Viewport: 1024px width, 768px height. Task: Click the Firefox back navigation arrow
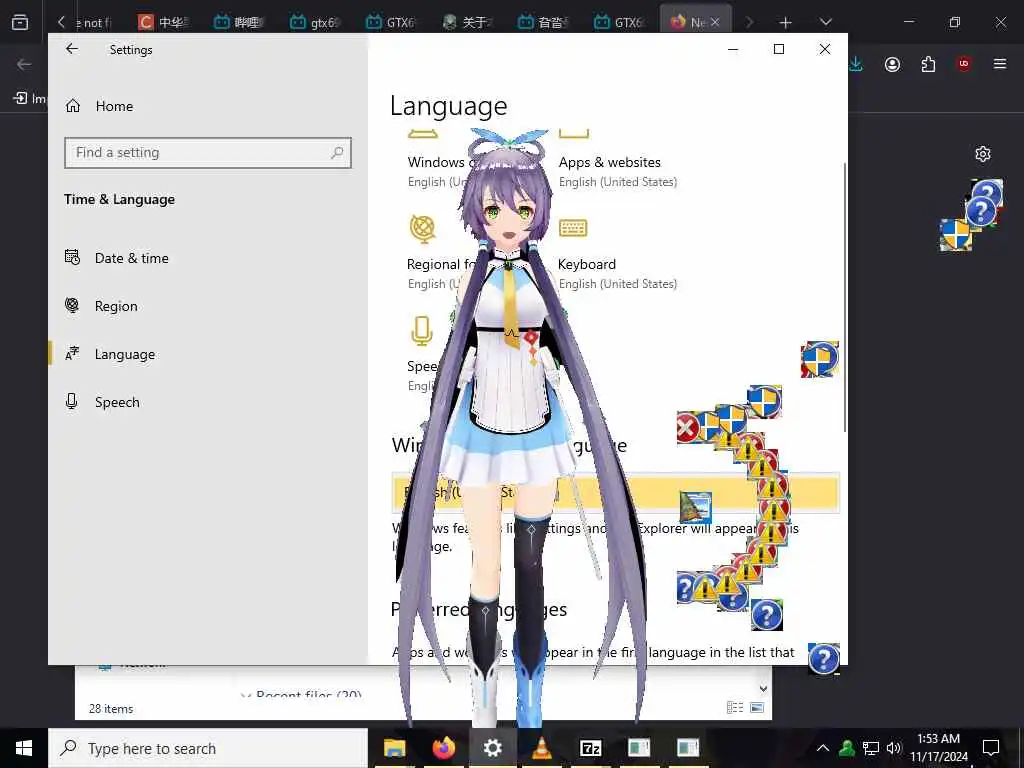point(24,64)
